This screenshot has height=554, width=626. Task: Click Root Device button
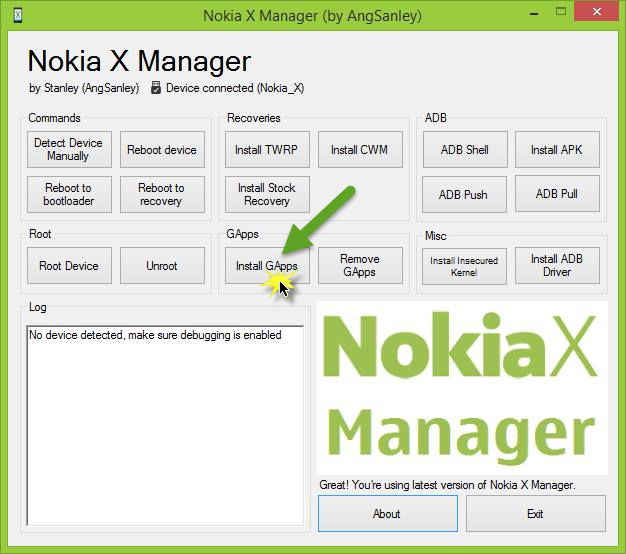[69, 266]
